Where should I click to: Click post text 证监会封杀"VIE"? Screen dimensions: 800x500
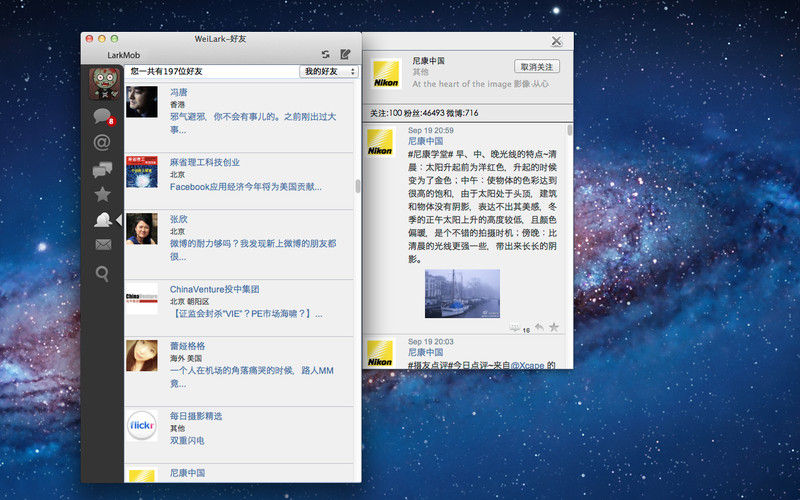pos(246,314)
